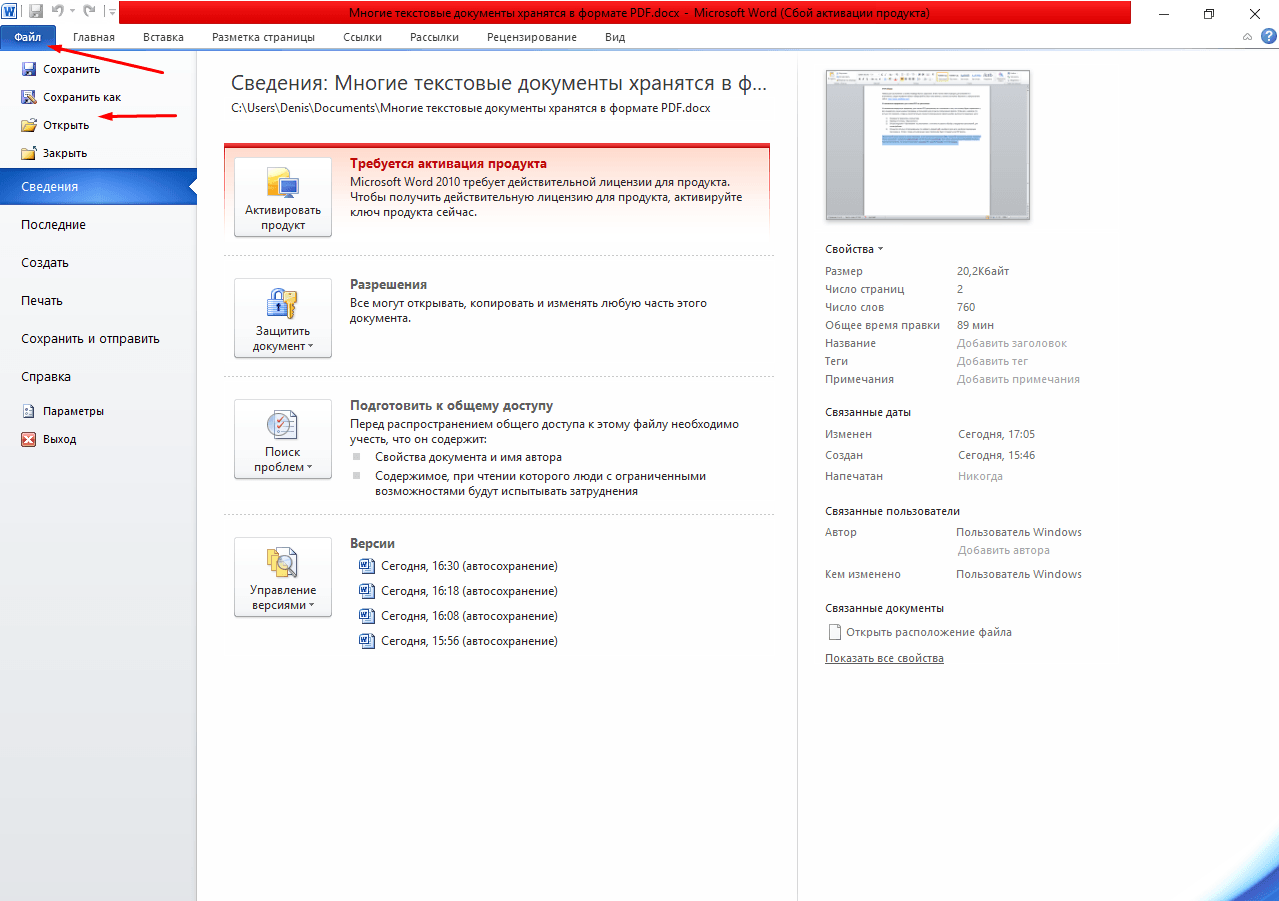Go to the Рецензирование tab
1279x901 pixels.
pyautogui.click(x=532, y=37)
